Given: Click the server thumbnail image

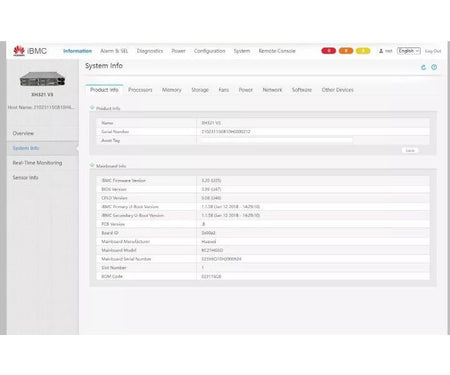Looking at the screenshot, I should pyautogui.click(x=42, y=79).
